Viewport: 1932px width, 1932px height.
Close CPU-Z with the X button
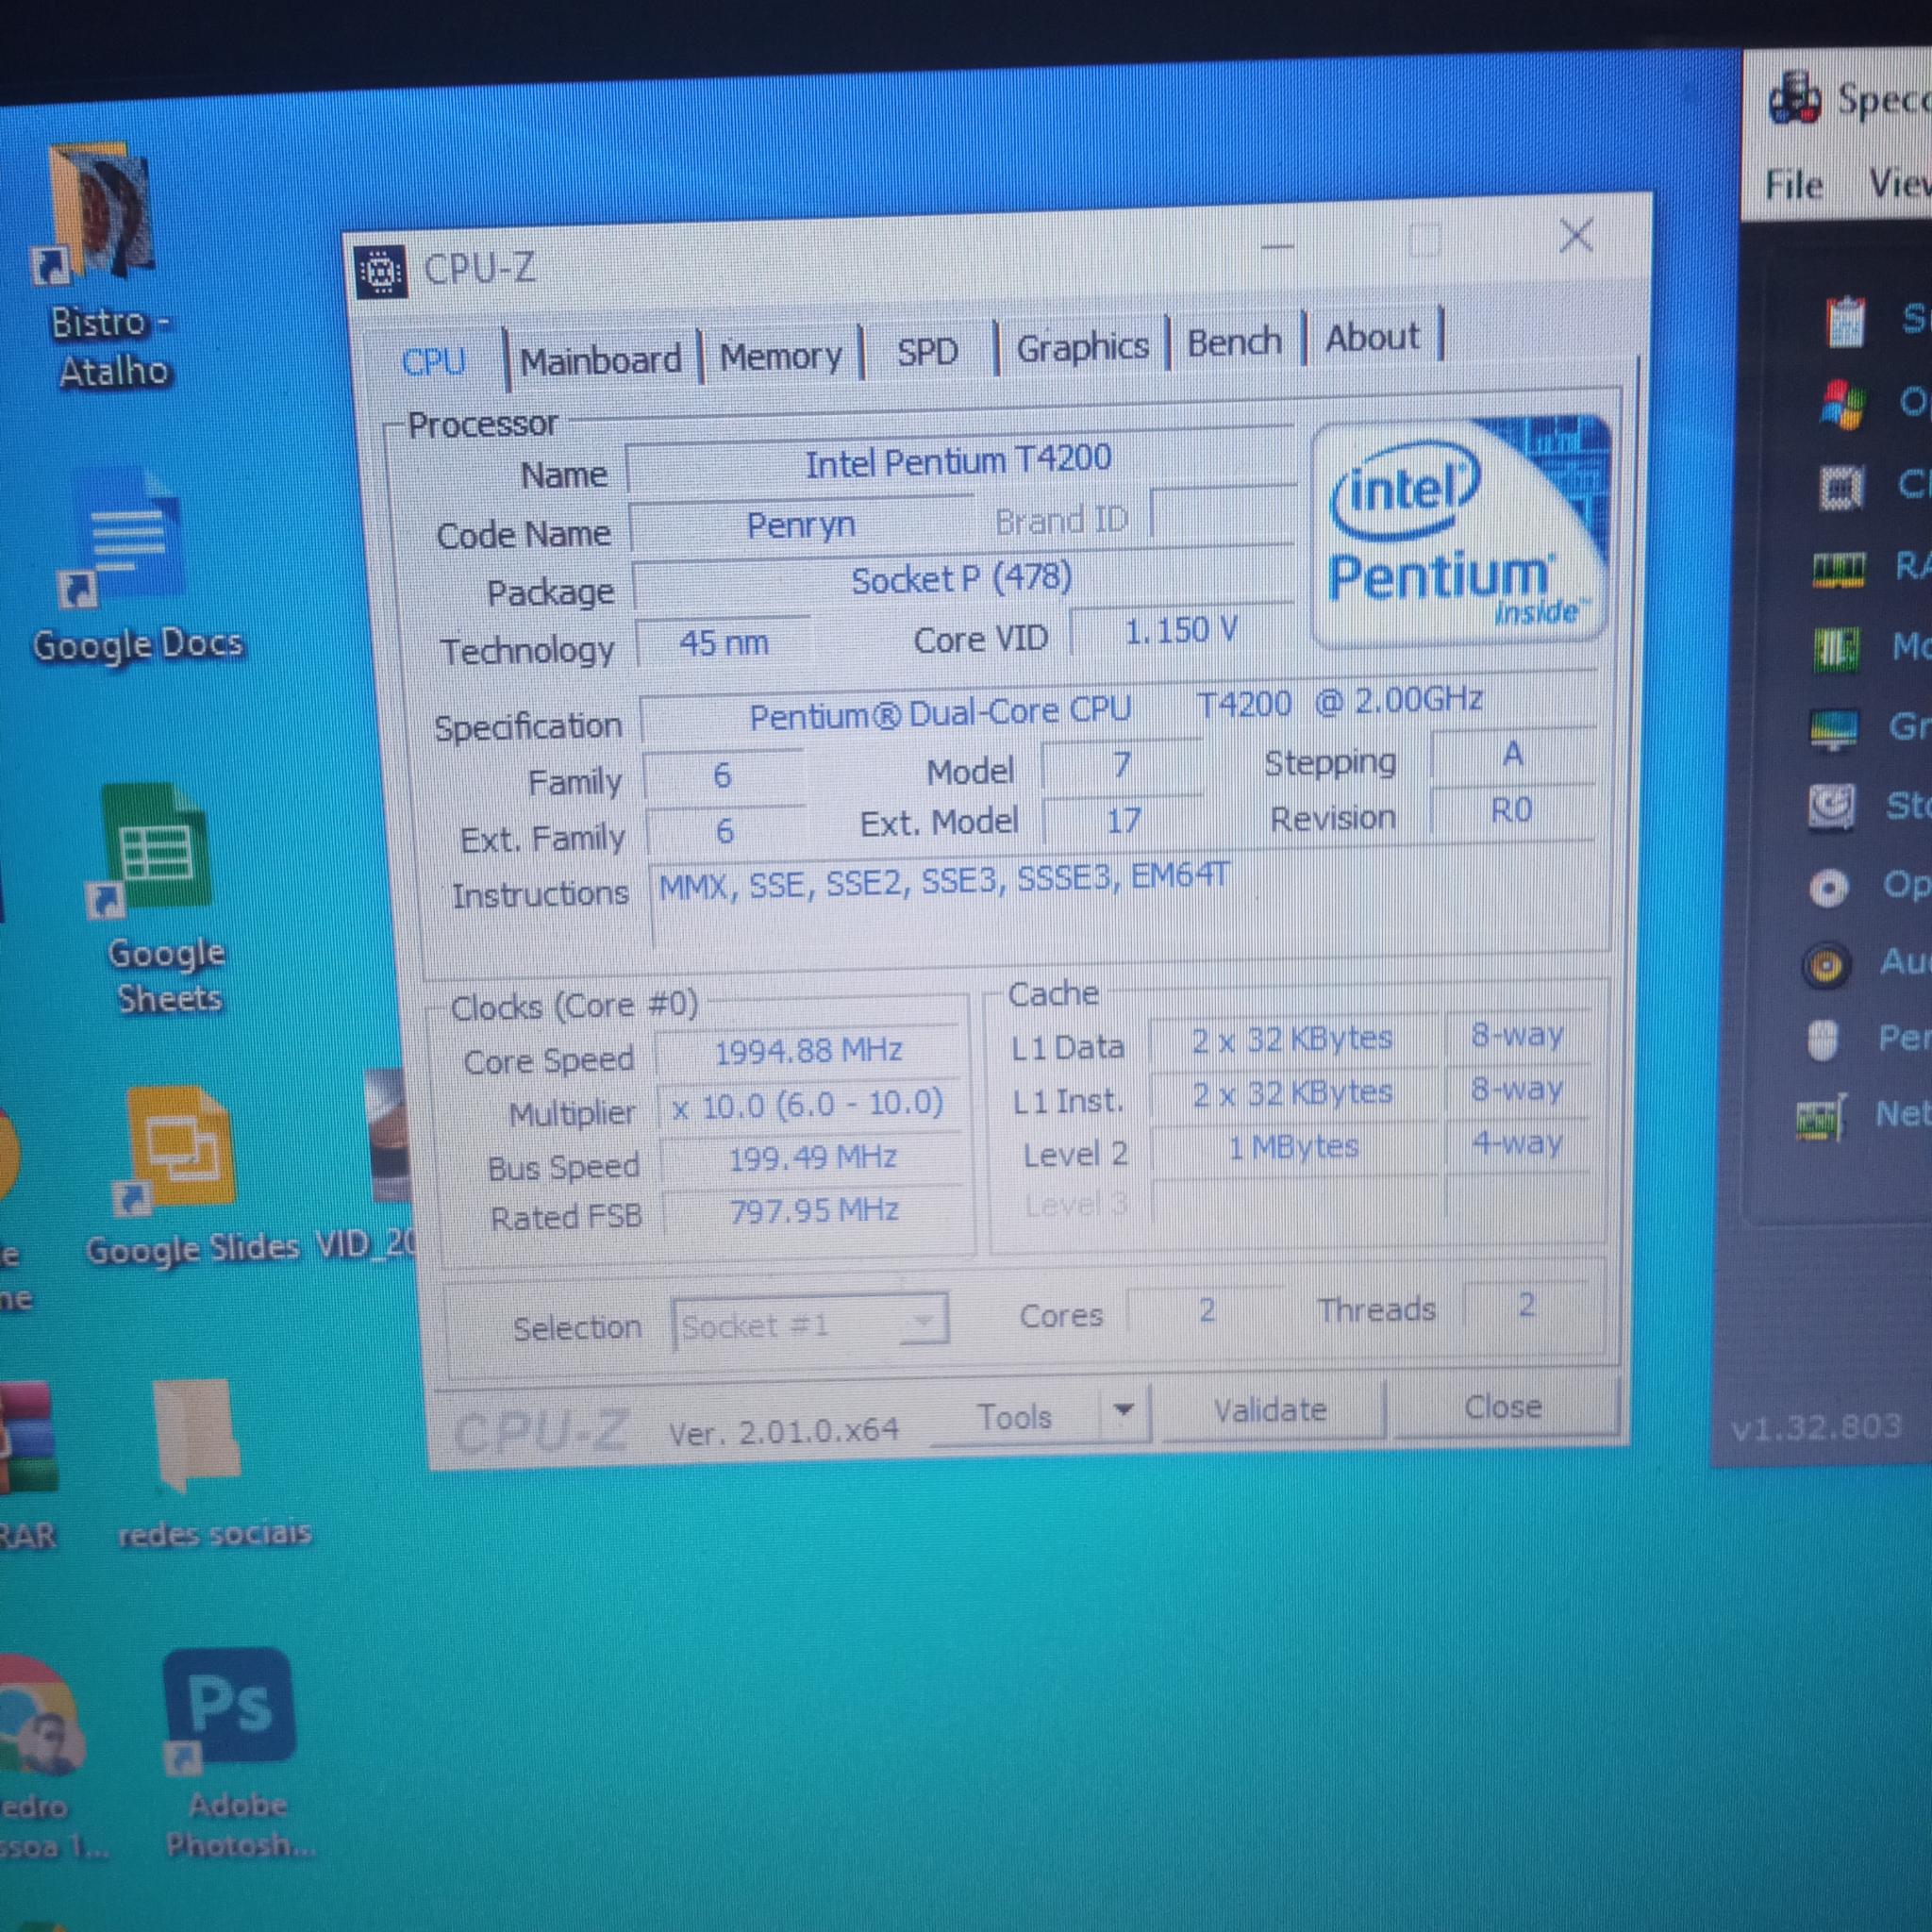pos(1577,236)
